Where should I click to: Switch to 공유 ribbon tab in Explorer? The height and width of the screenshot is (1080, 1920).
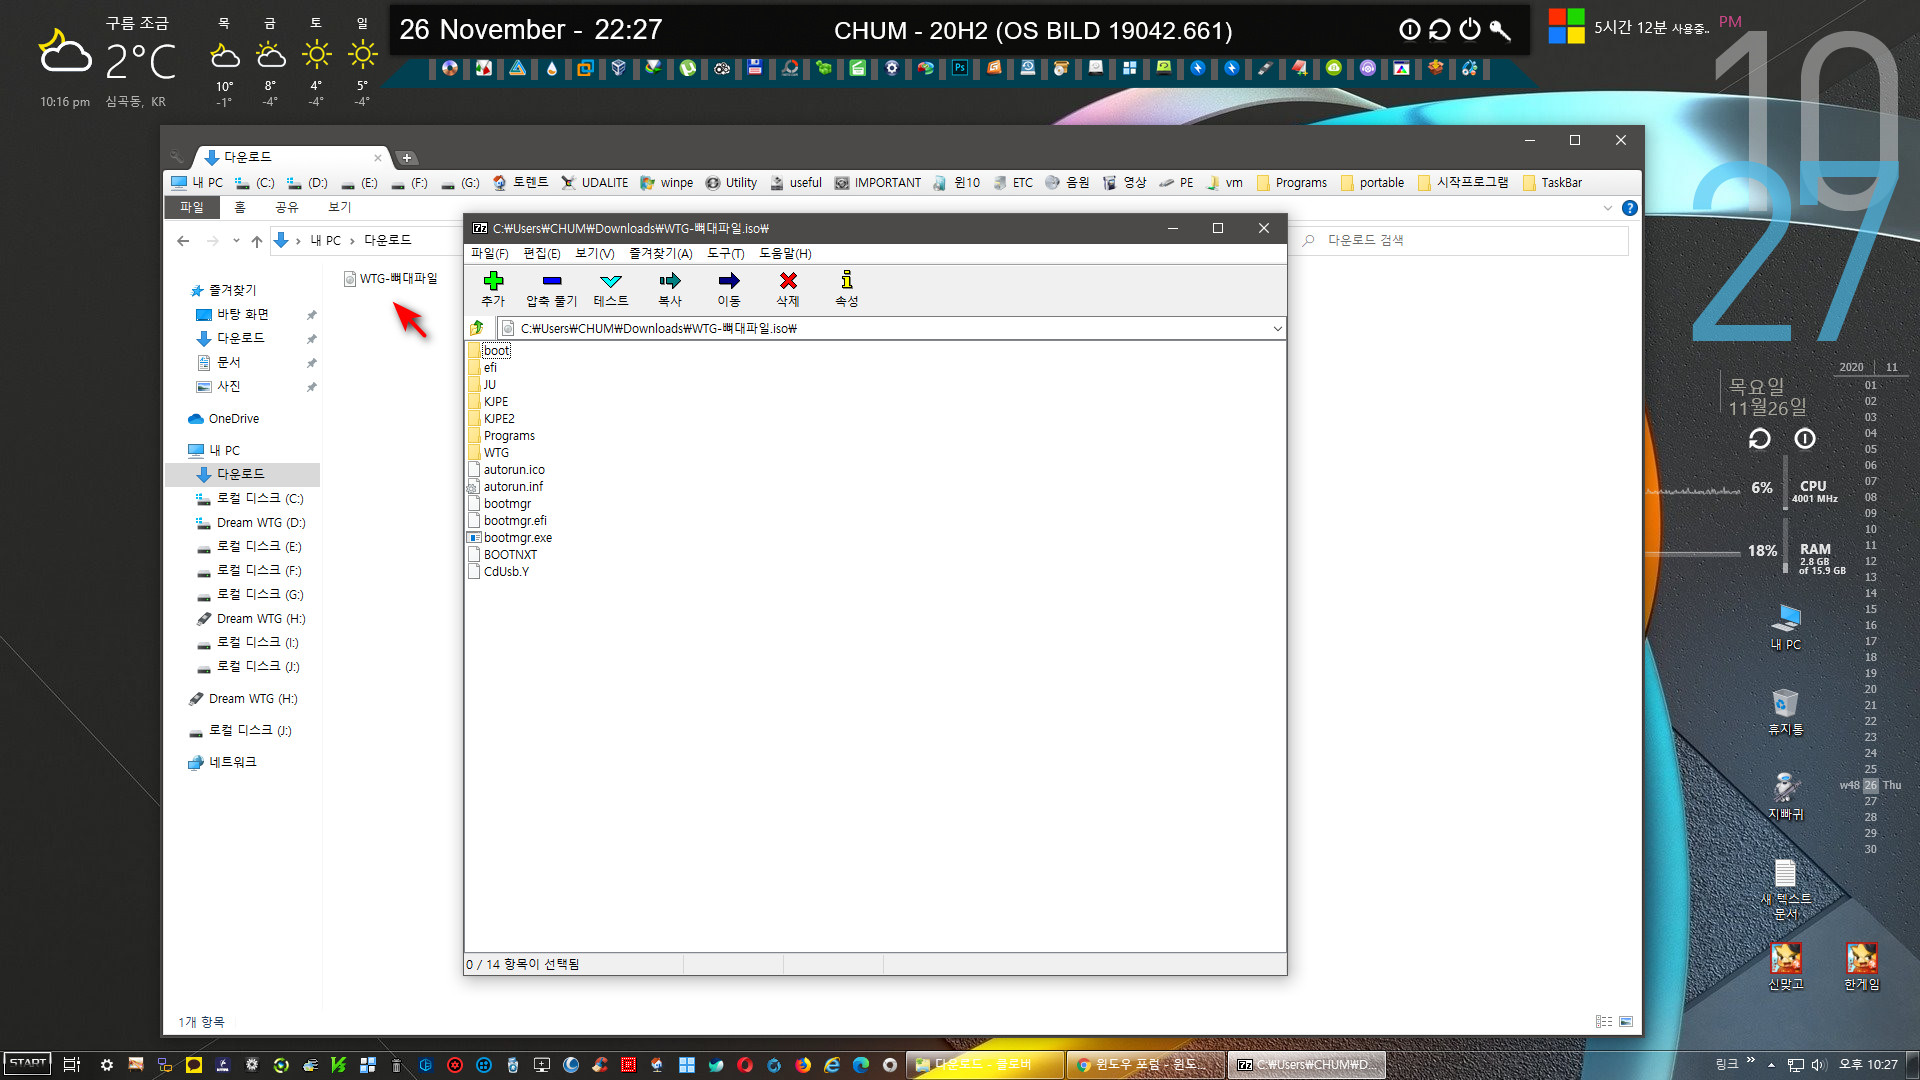pyautogui.click(x=287, y=207)
